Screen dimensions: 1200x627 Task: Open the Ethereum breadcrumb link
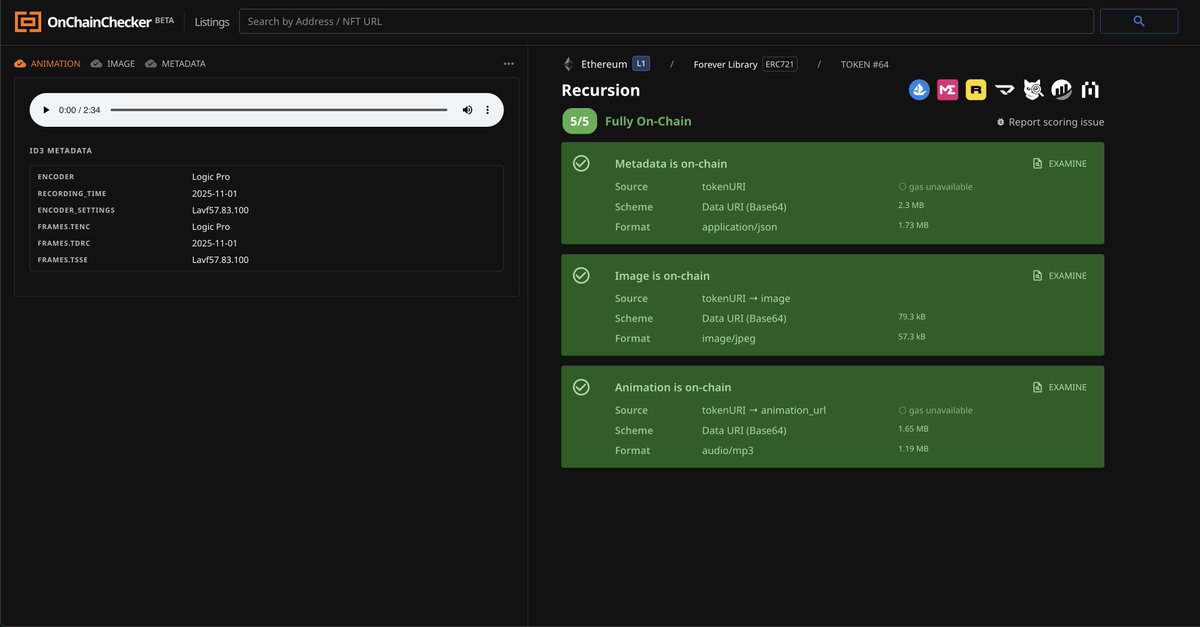click(x=604, y=64)
